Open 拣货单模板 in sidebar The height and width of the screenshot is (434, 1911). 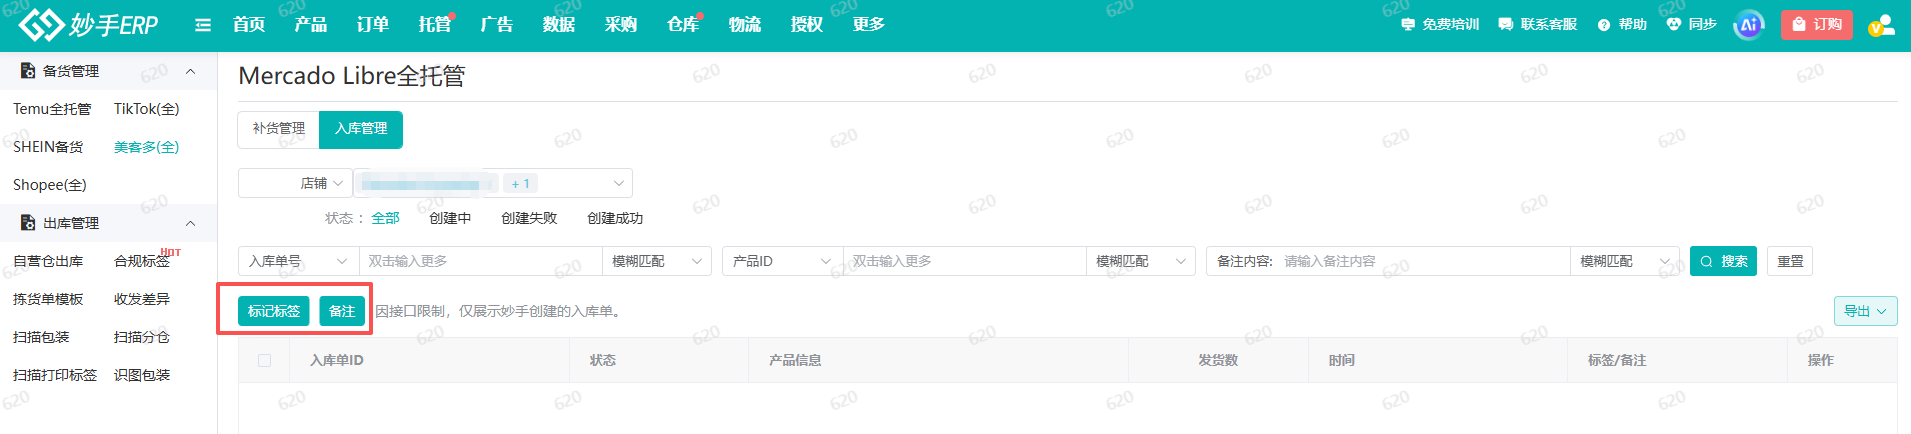coord(48,299)
